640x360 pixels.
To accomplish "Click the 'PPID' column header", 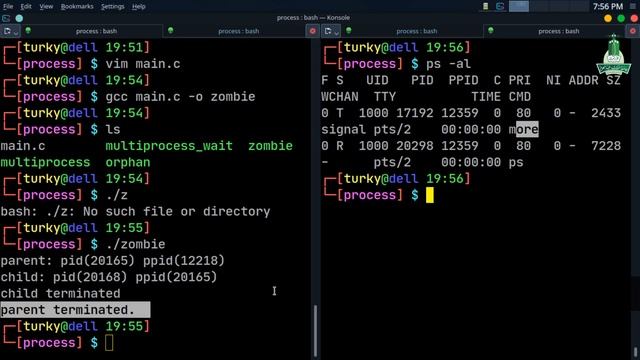I will click(x=463, y=80).
